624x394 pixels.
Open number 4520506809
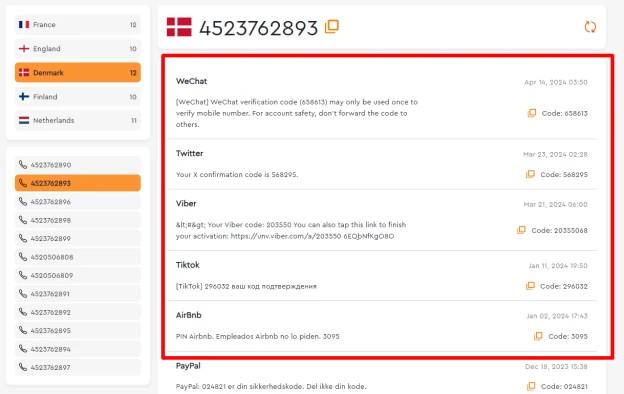[x=78, y=275]
